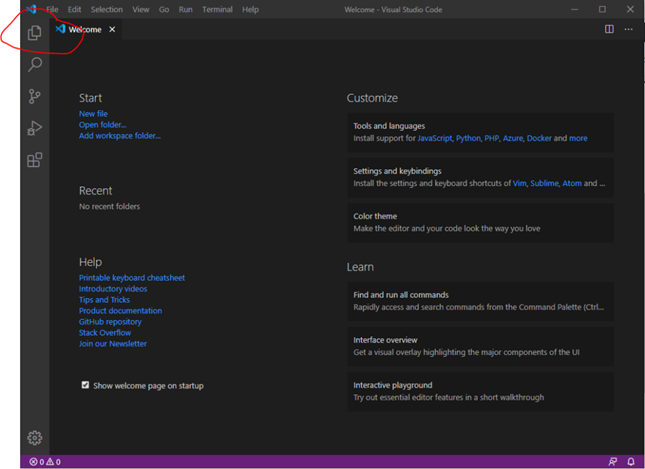
Task: Open the Search view in activity bar
Action: pyautogui.click(x=35, y=65)
